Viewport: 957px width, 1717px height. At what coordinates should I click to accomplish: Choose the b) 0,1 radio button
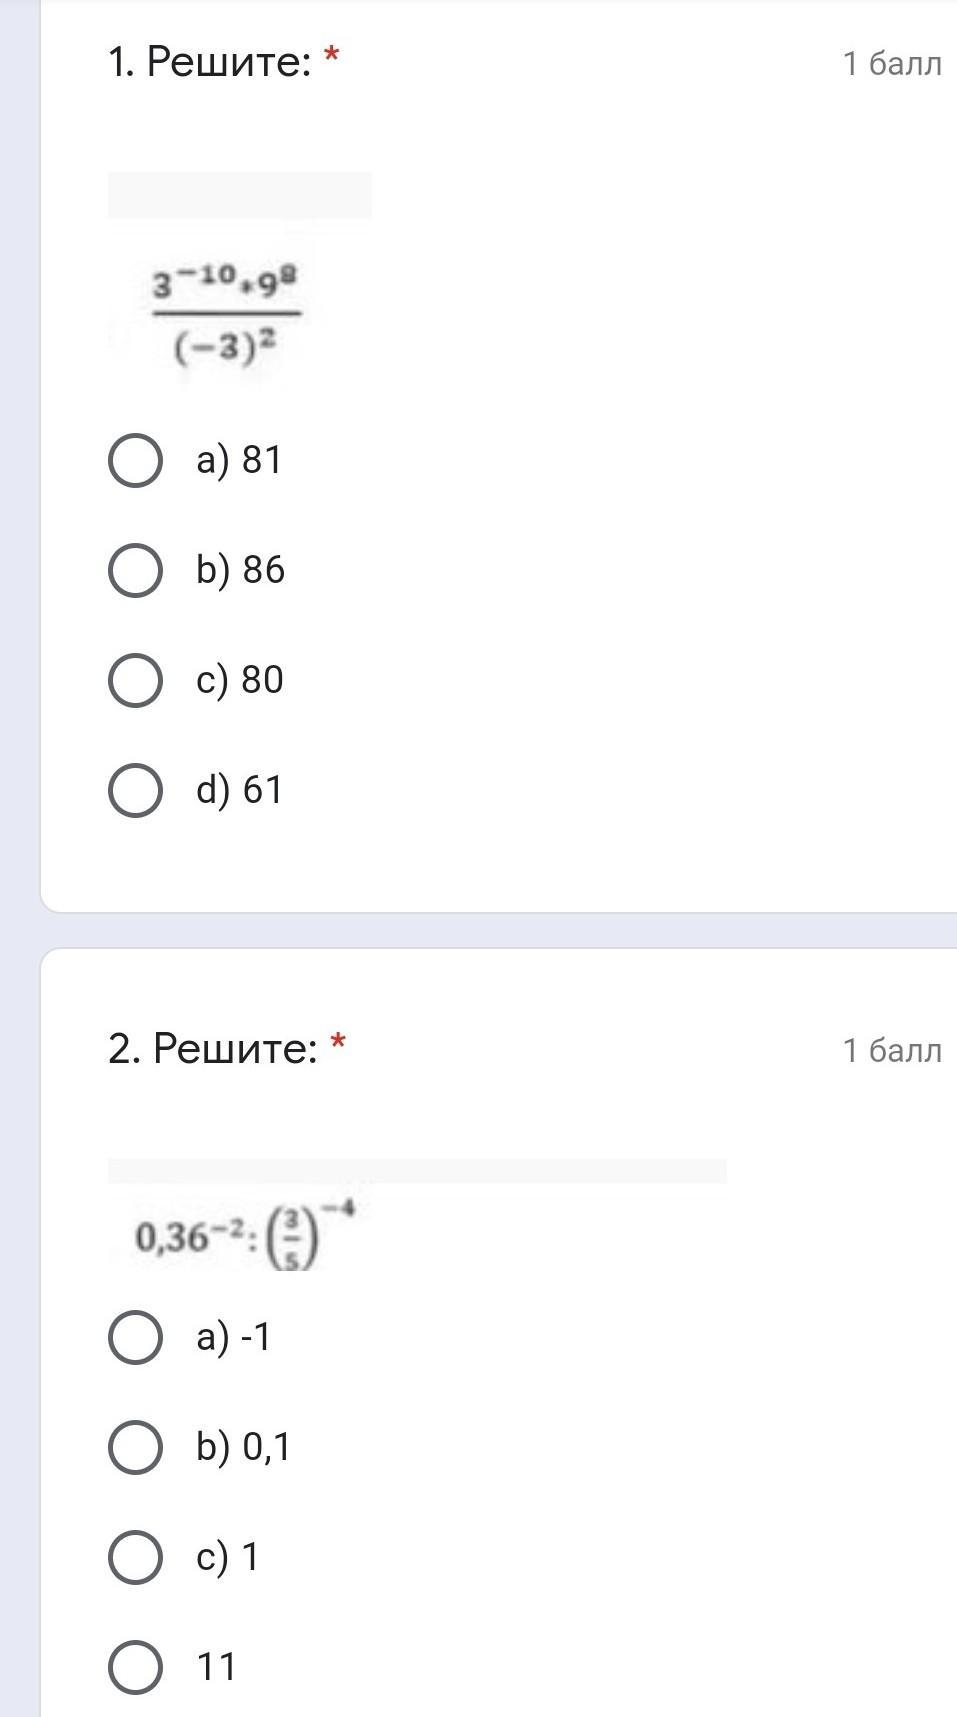(x=135, y=1448)
